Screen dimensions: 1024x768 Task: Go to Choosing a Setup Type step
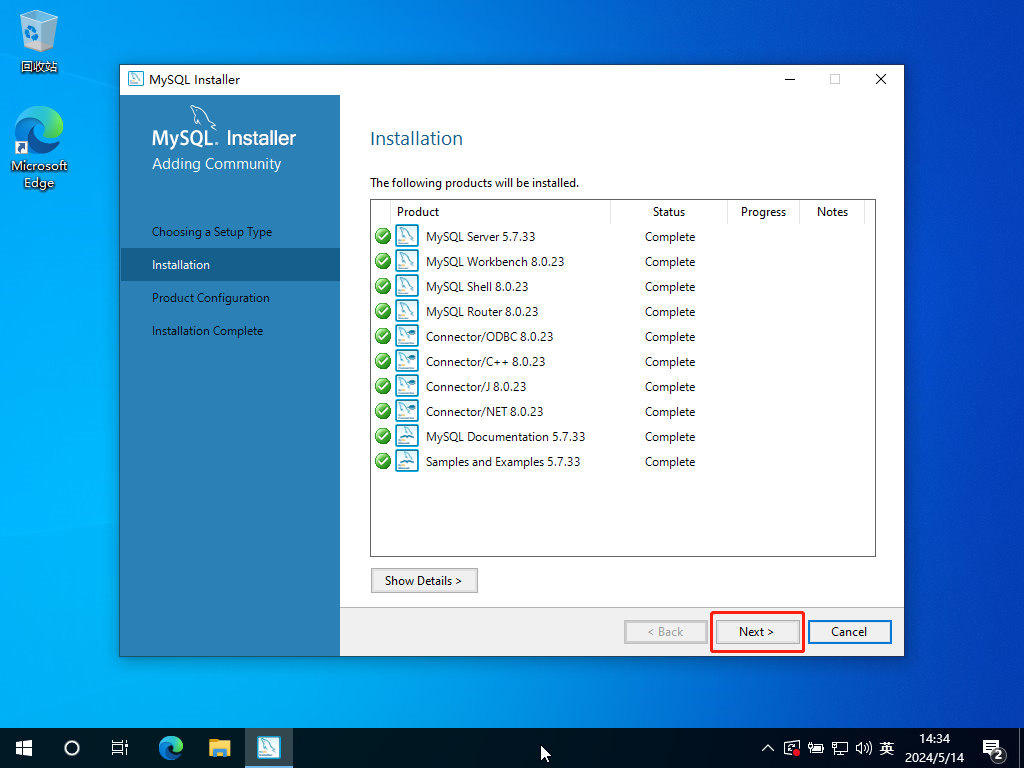tap(212, 232)
